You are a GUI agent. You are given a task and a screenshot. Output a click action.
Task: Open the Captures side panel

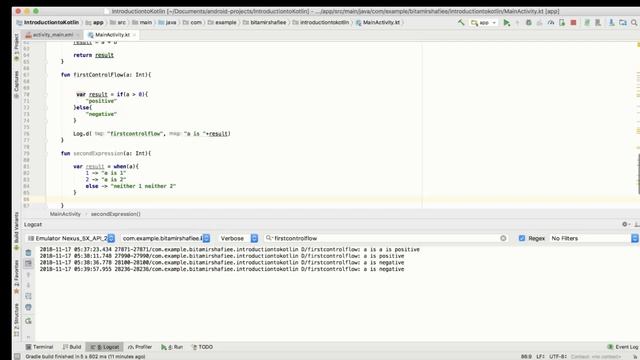click(x=16, y=84)
